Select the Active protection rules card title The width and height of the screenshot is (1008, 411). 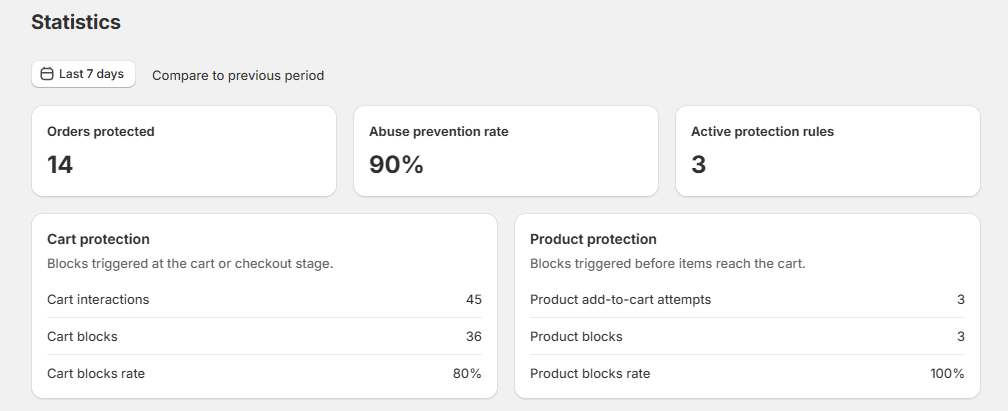pyautogui.click(x=762, y=131)
